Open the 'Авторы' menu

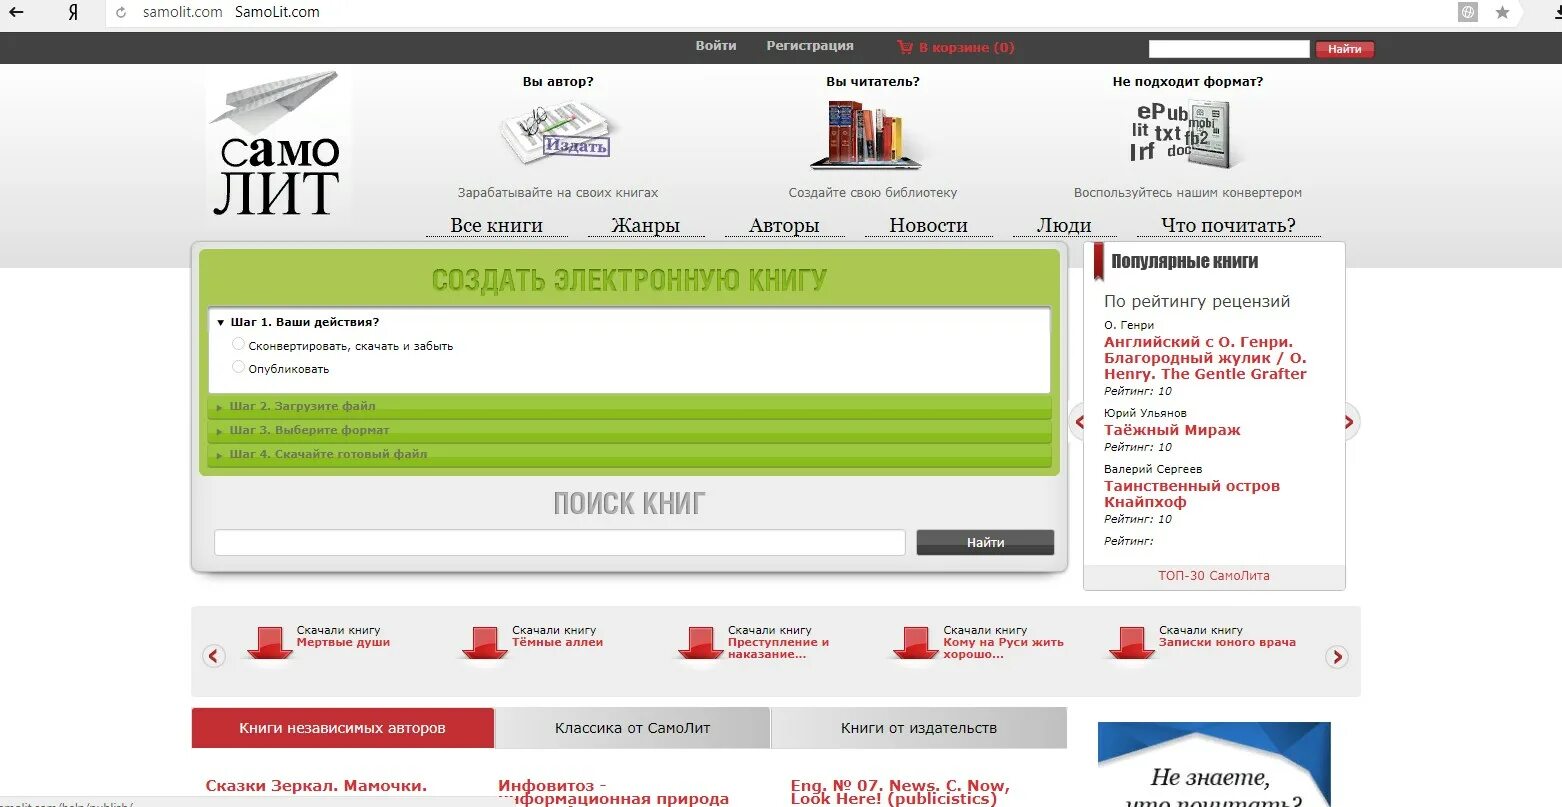(784, 226)
